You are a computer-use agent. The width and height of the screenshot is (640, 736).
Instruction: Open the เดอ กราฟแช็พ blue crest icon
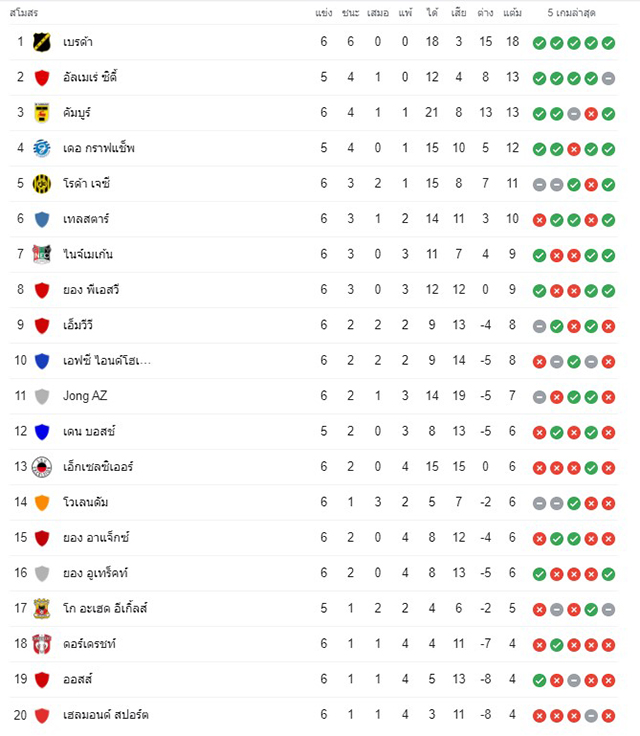(x=42, y=148)
